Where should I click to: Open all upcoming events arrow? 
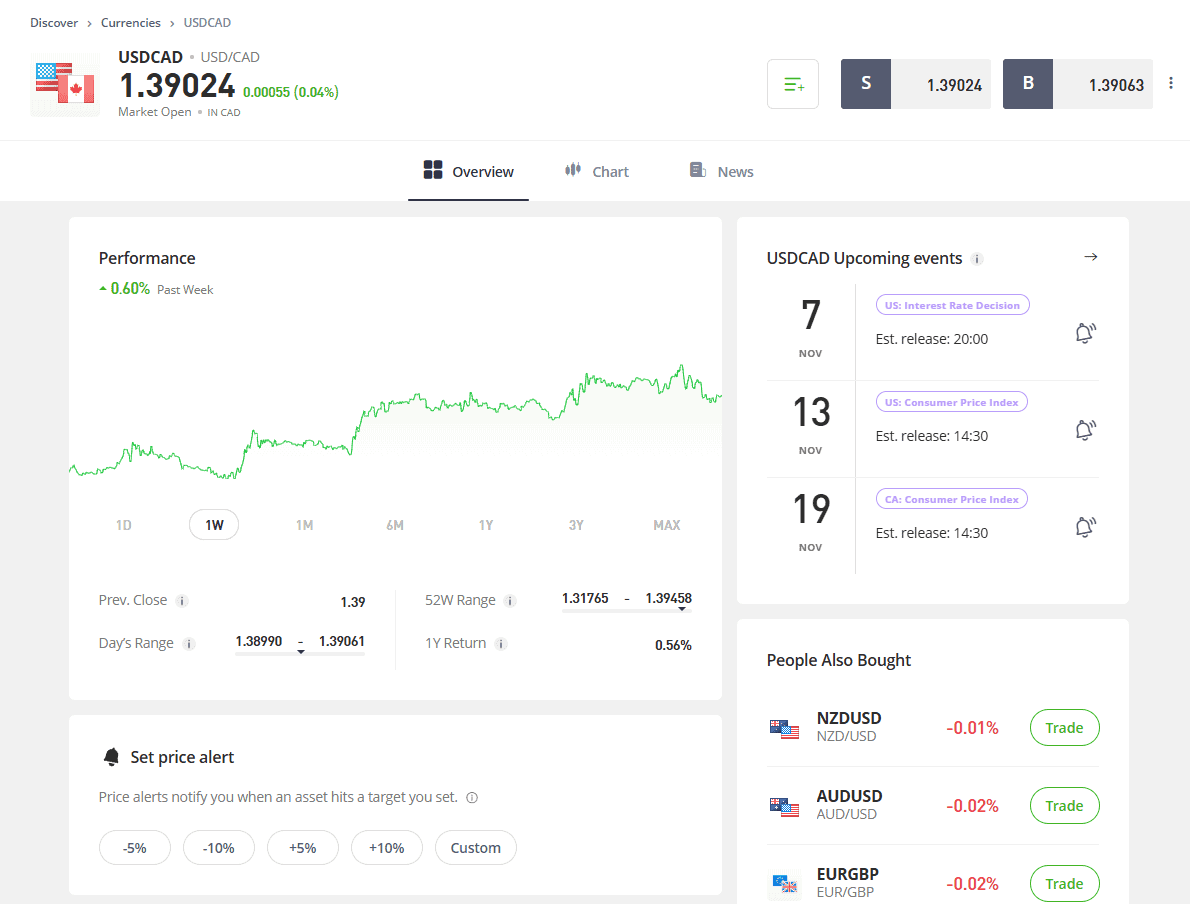click(x=1091, y=257)
